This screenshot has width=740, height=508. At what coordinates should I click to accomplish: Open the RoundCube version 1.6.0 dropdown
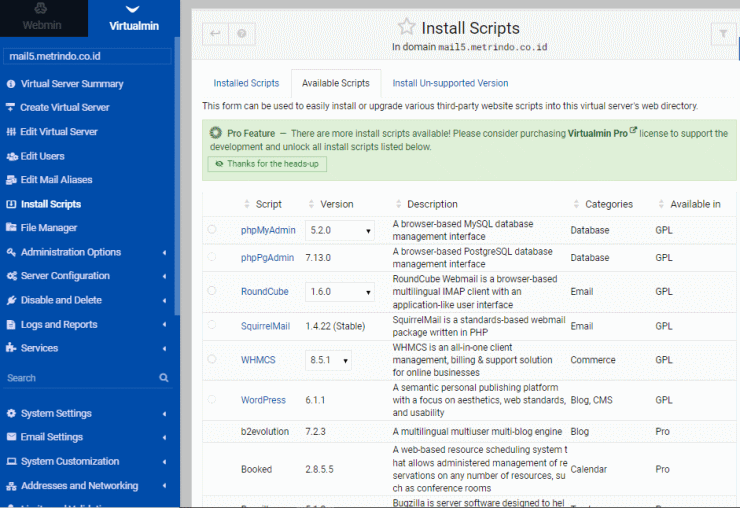point(340,292)
